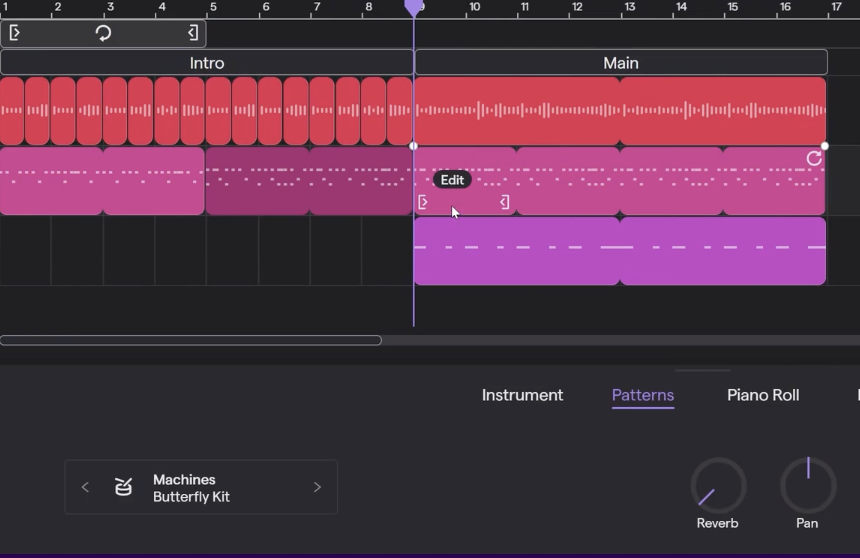The image size is (860, 558).
Task: Click the Edit tooltip button on the clip
Action: tap(452, 180)
